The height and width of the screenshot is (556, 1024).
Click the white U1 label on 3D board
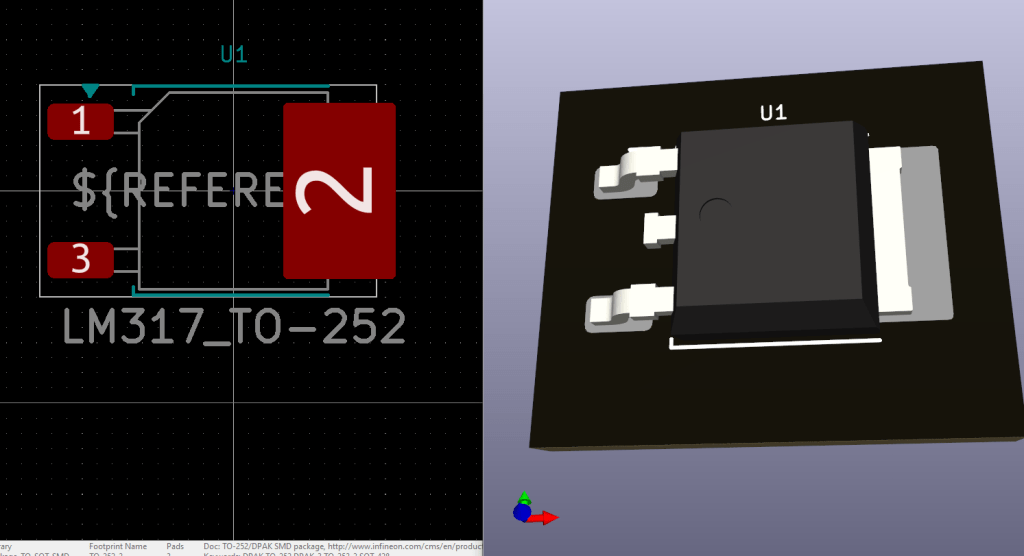pyautogui.click(x=773, y=114)
